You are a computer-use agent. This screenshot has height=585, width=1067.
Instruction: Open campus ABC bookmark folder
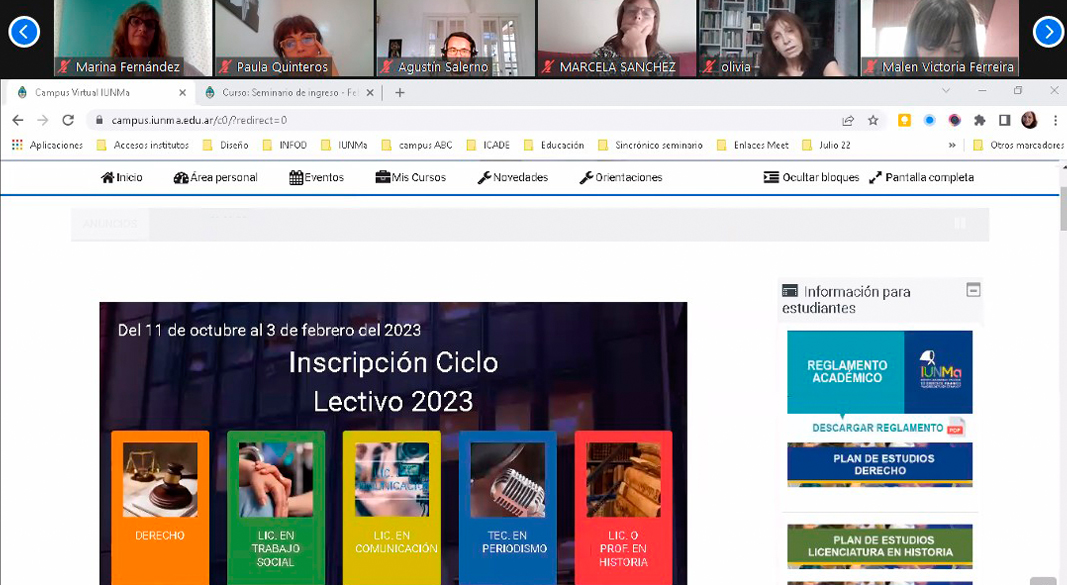(x=417, y=145)
